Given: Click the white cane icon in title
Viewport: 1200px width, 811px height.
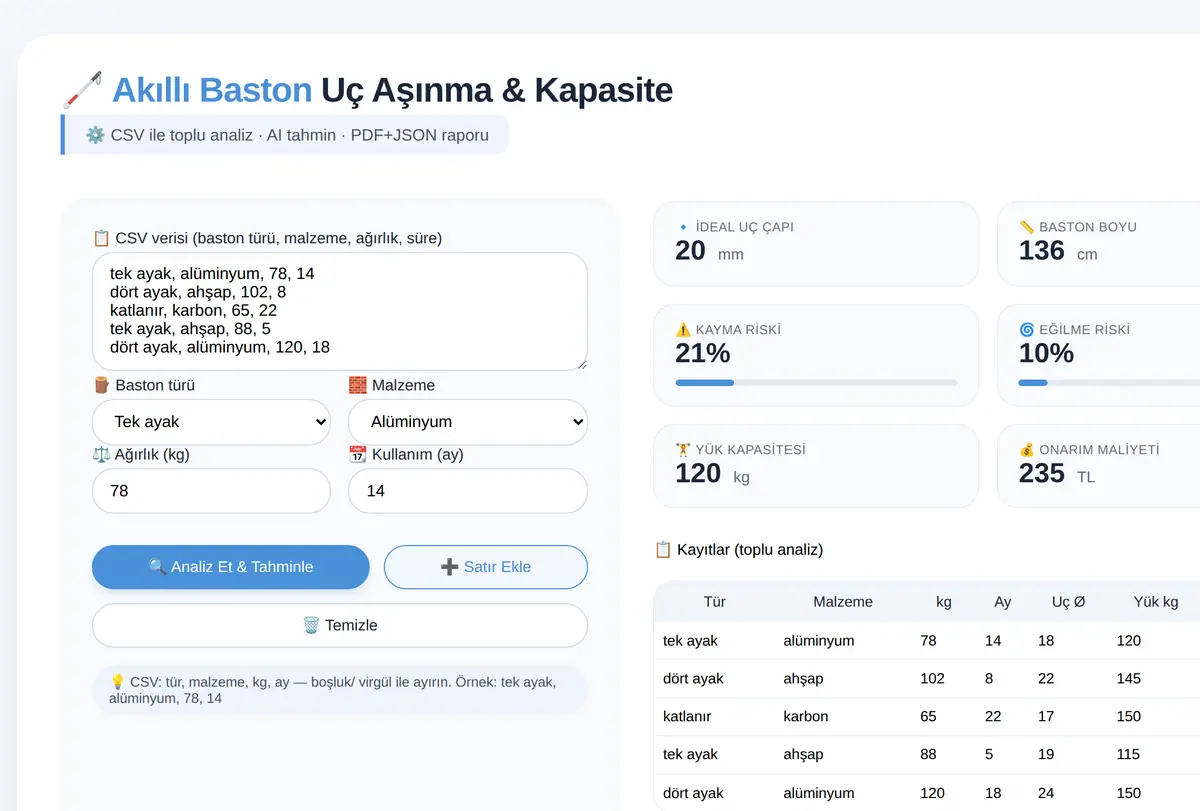Looking at the screenshot, I should (x=83, y=90).
